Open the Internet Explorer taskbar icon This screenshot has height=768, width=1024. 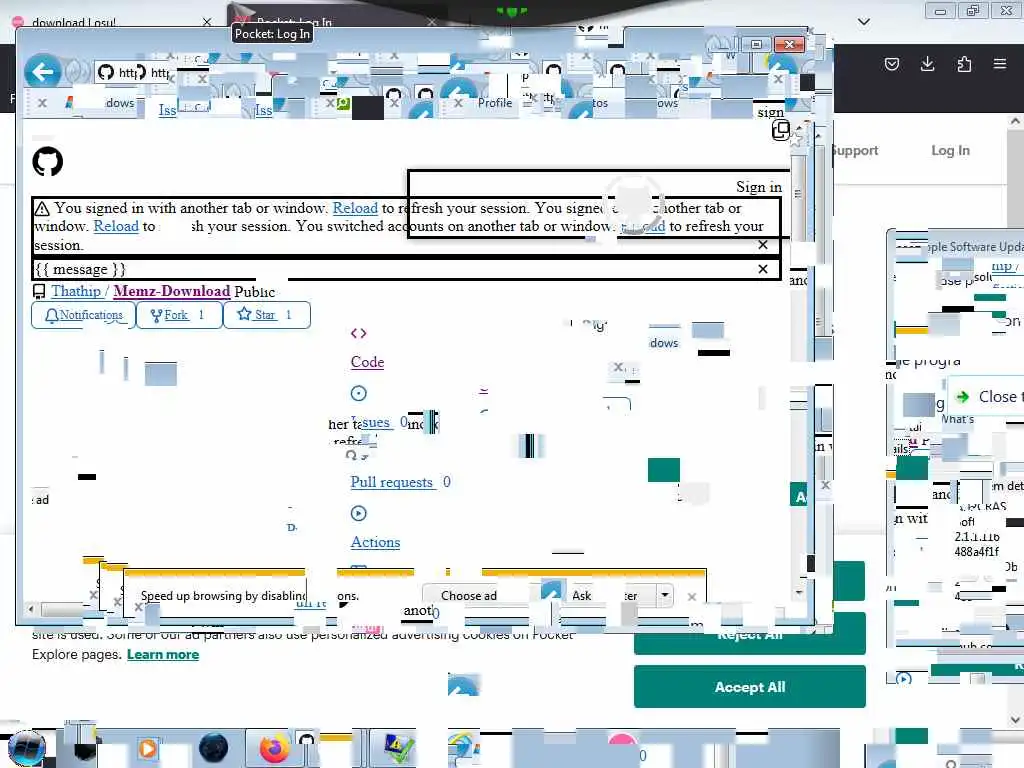(x=463, y=748)
